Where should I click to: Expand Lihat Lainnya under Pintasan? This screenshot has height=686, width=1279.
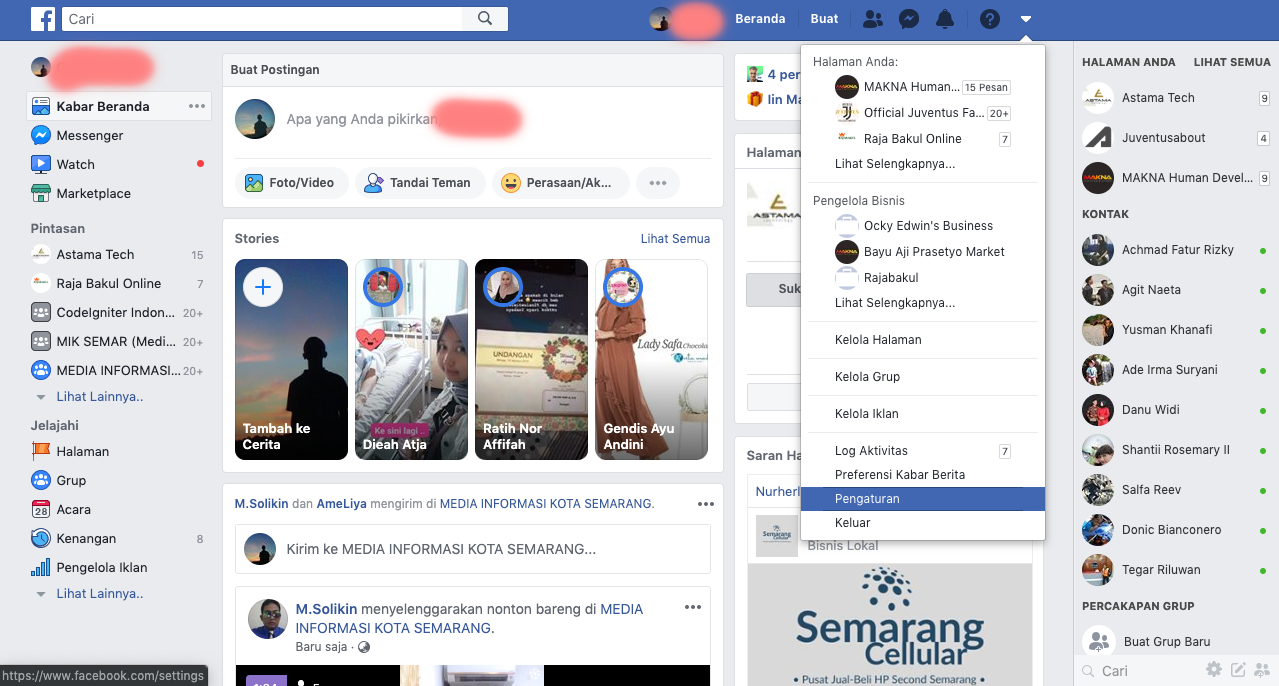(x=100, y=396)
